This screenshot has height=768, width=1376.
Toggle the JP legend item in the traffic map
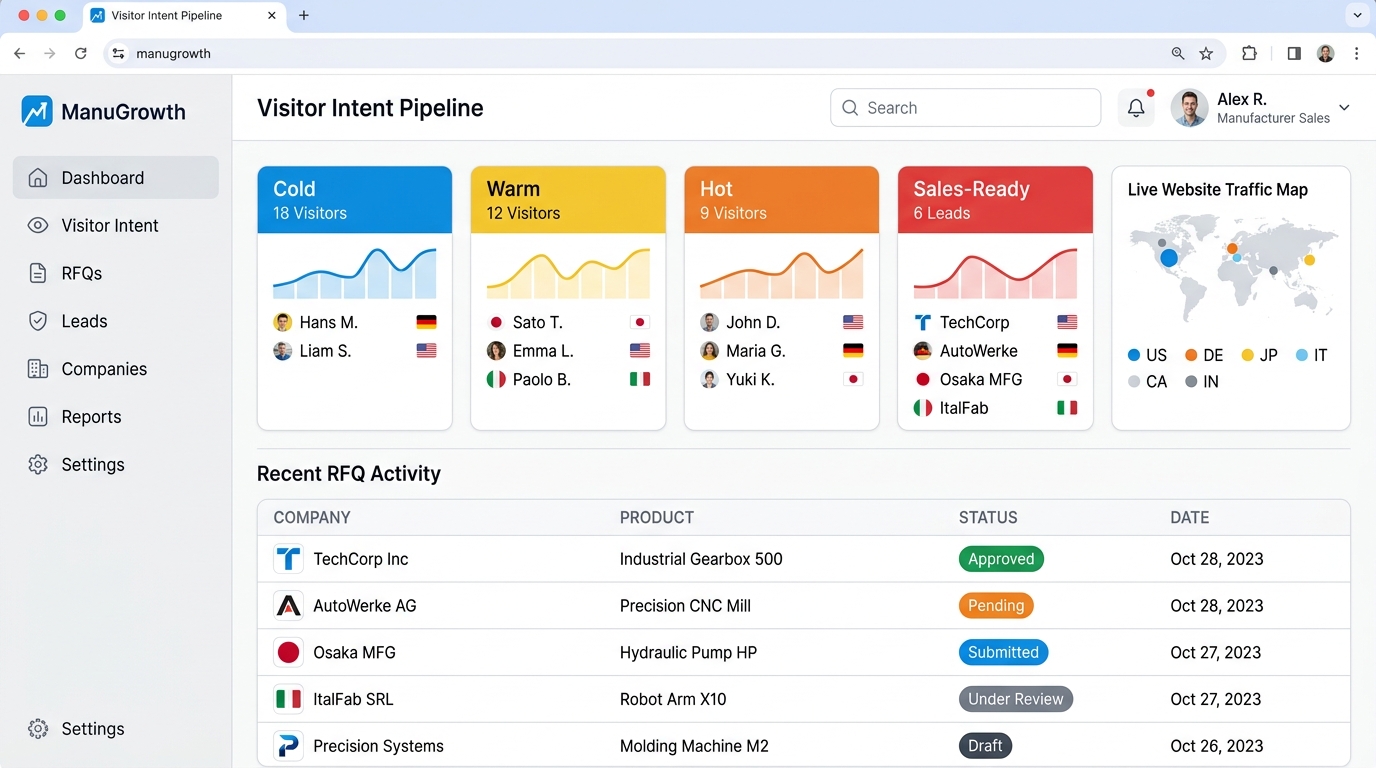coord(1258,355)
